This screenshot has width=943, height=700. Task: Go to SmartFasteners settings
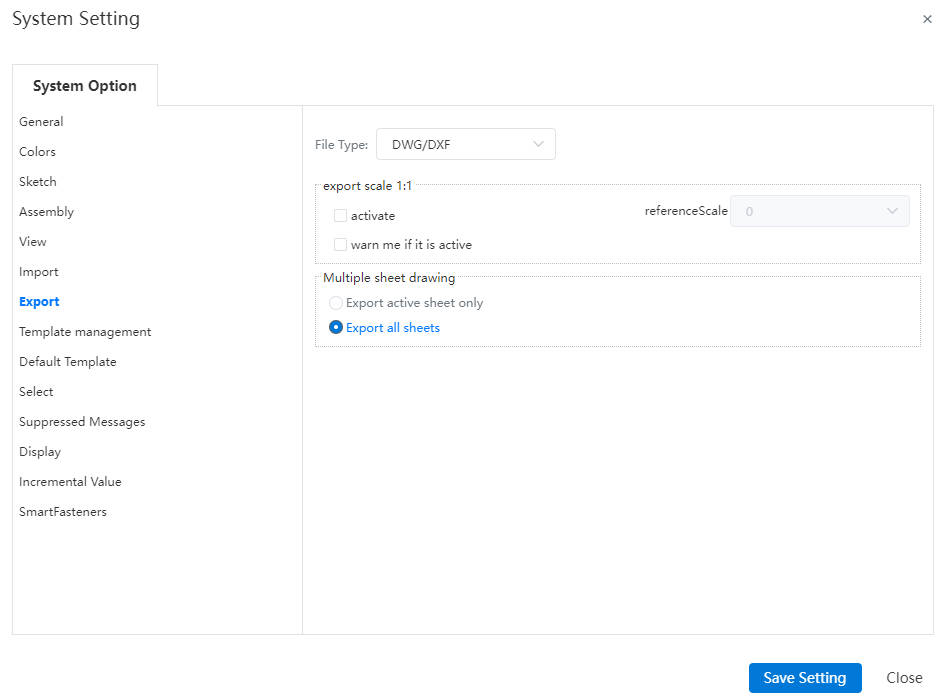pos(63,512)
